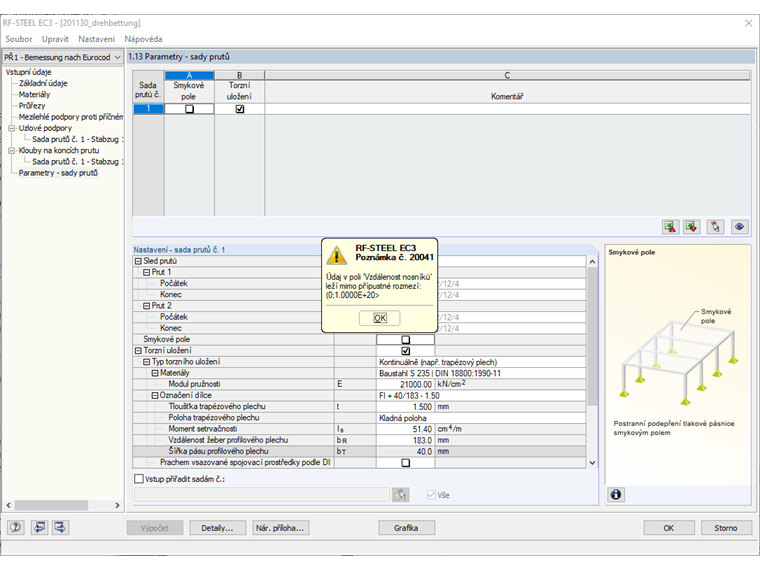The height and width of the screenshot is (570, 760).
Task: Confirm the warning dialog with OK
Action: click(380, 318)
